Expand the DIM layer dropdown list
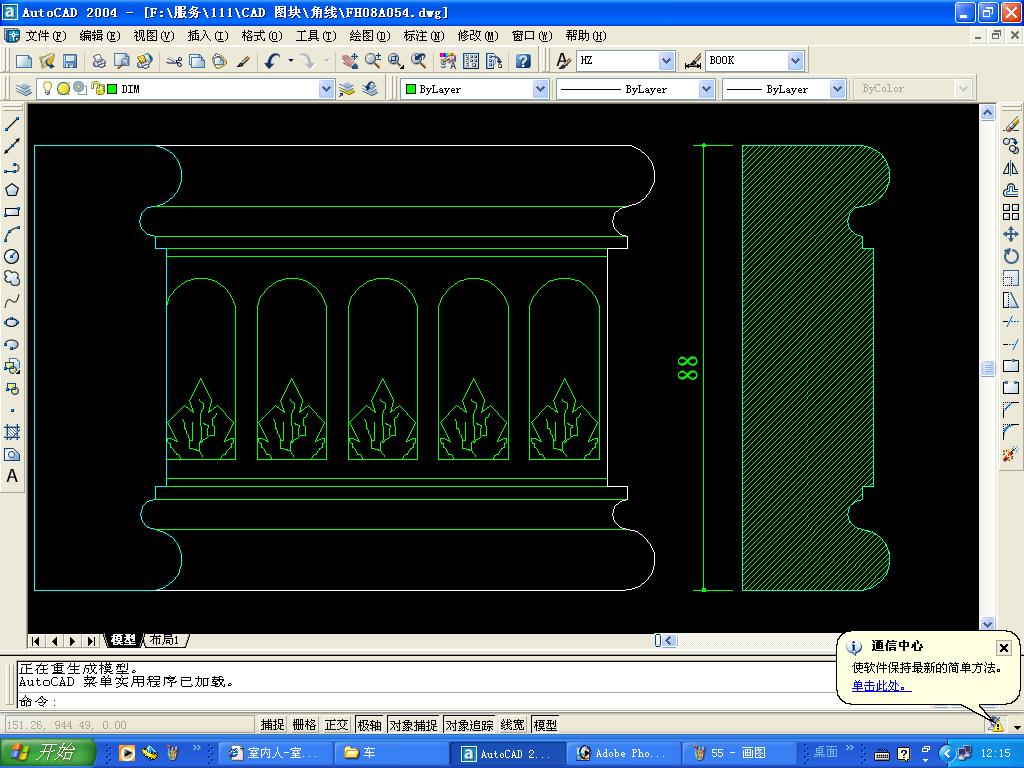Screen dimensions: 1024x768 326,89
